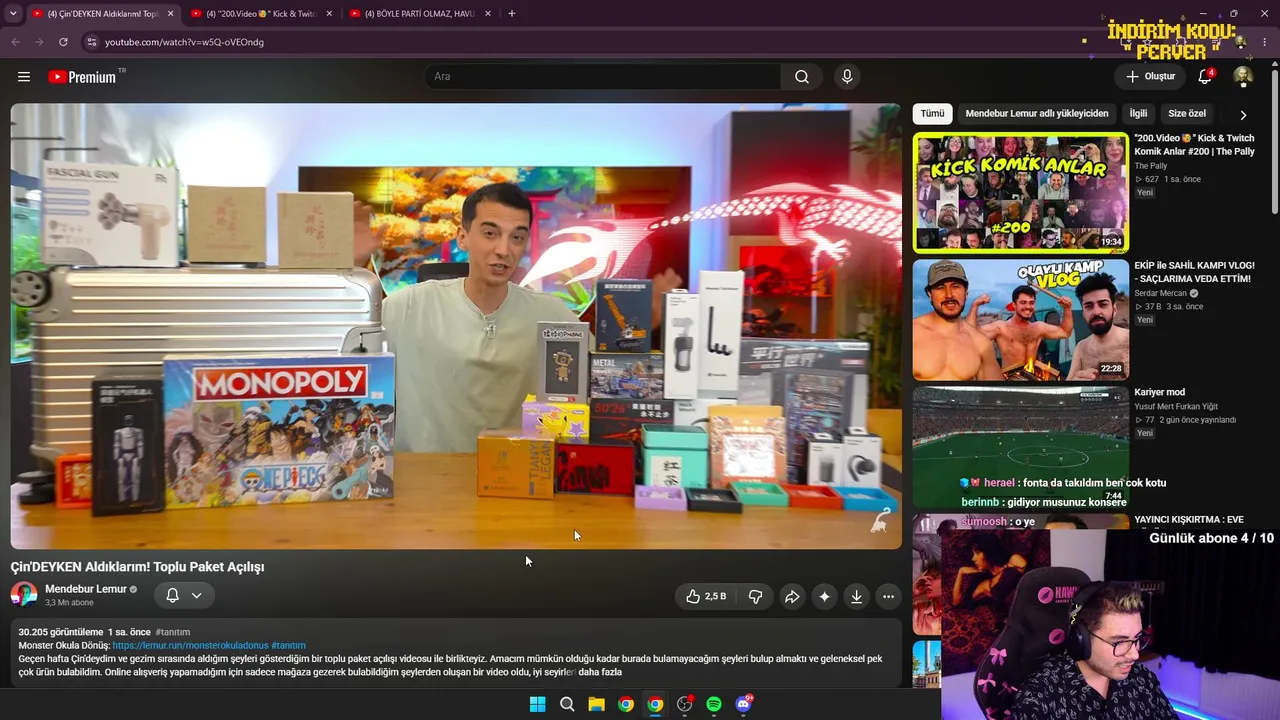
Task: Click the main video player
Action: coord(456,326)
